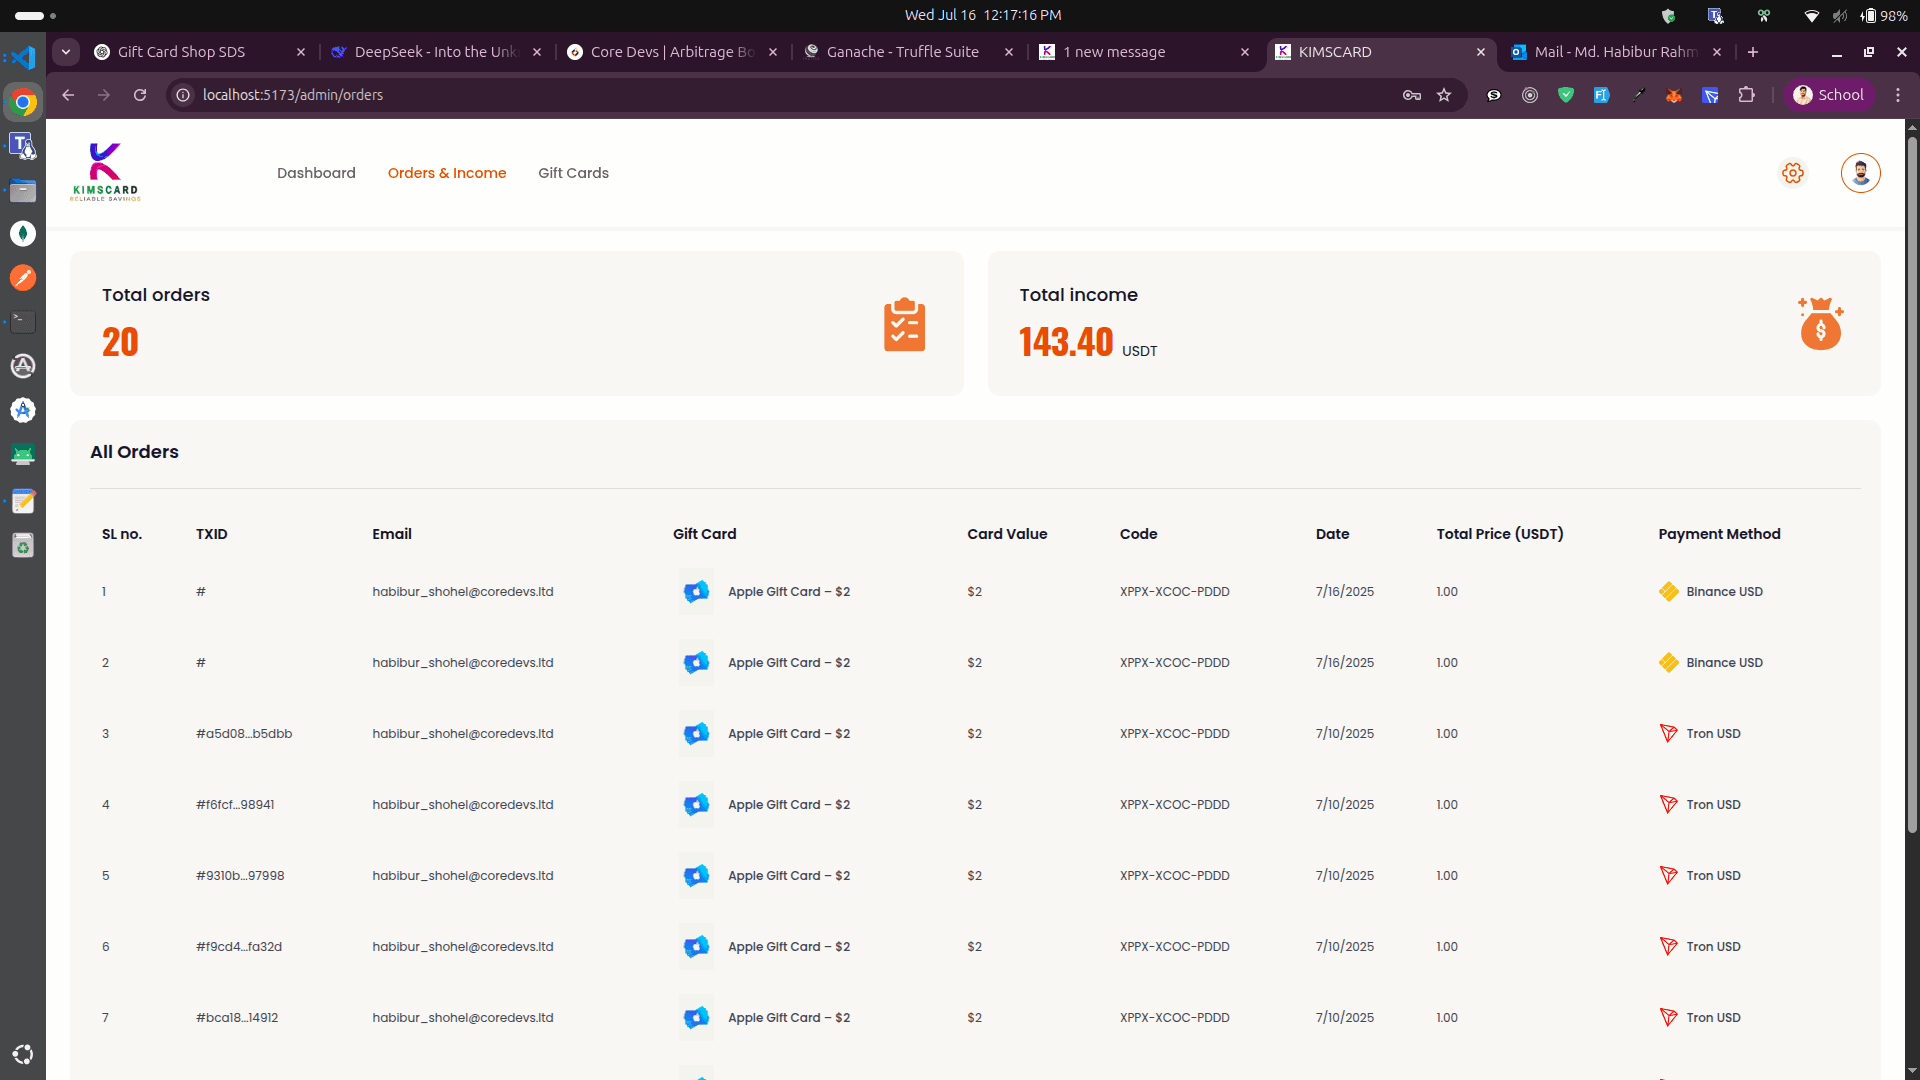Open Chrome's three-dot menu
This screenshot has height=1080, width=1920.
[x=1899, y=95]
